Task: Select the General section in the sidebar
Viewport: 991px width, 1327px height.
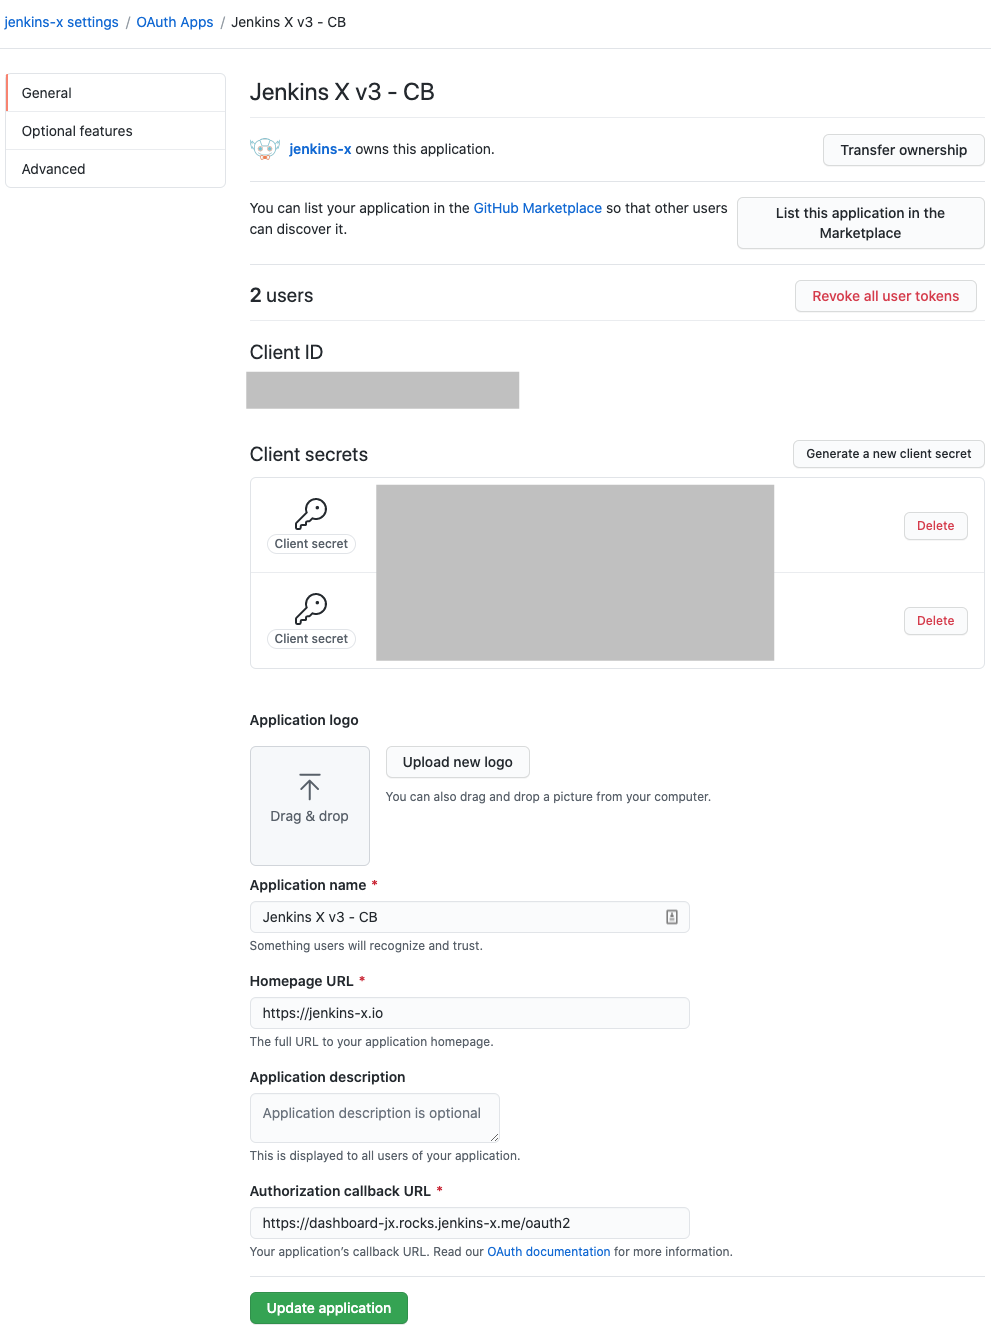Action: (x=46, y=92)
